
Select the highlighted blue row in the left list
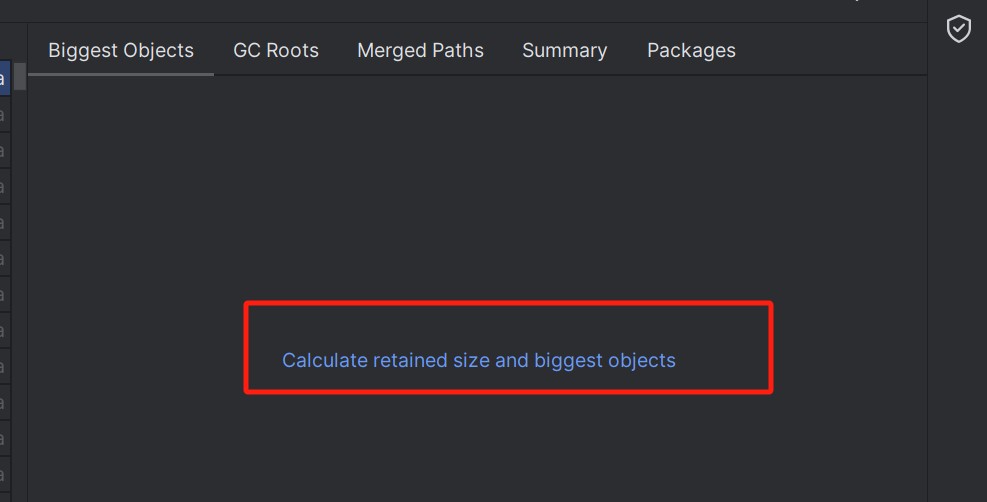pos(4,78)
